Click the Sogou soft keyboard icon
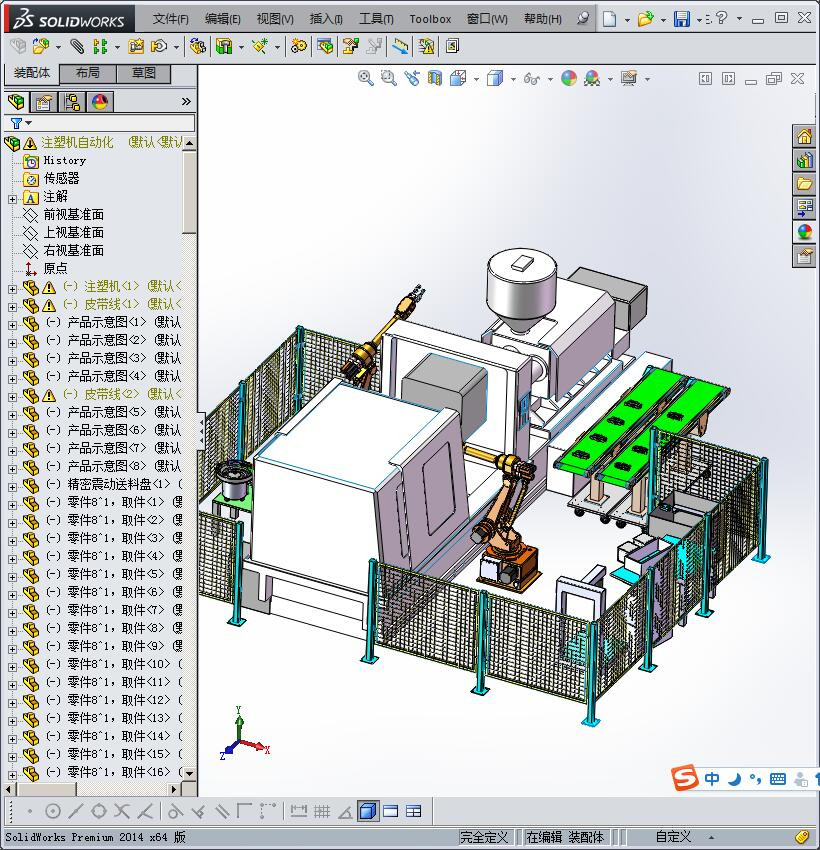This screenshot has width=820, height=850. [777, 779]
